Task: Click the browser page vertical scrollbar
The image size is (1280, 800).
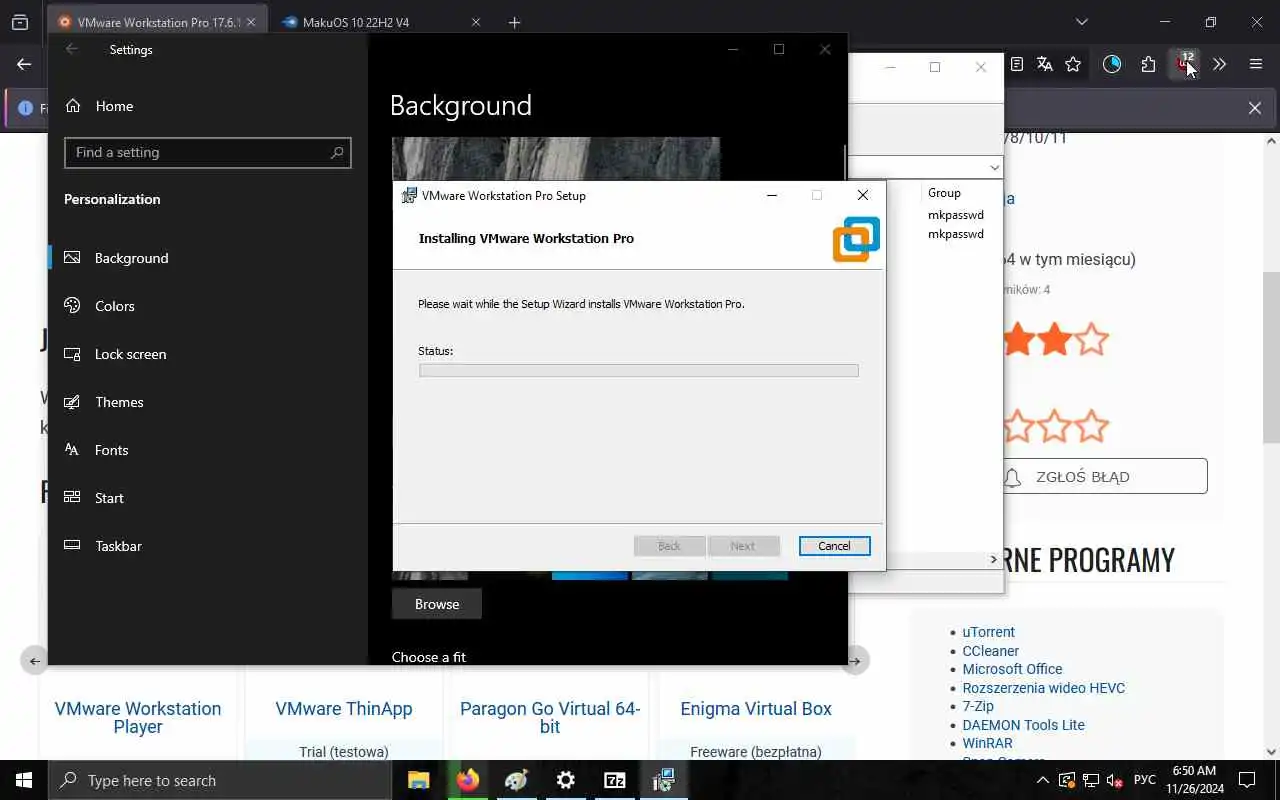Action: (x=1271, y=358)
